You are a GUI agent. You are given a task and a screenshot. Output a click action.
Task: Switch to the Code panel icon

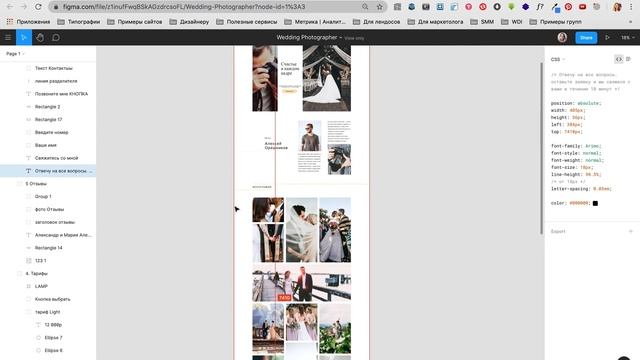619,59
